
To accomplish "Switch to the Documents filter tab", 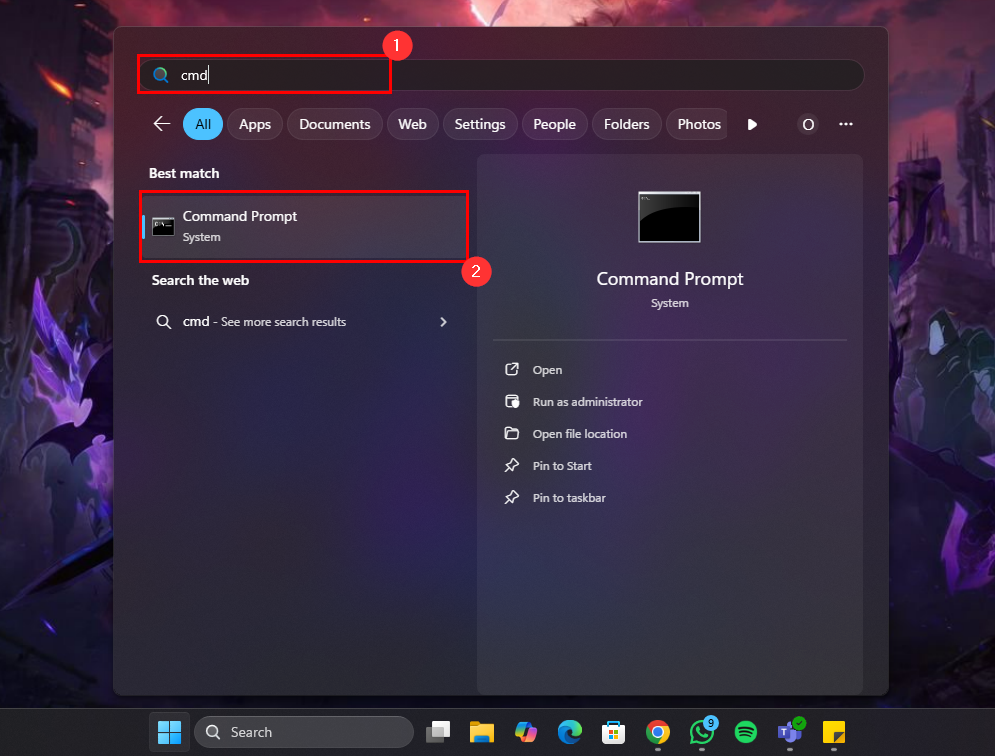I will pyautogui.click(x=335, y=124).
